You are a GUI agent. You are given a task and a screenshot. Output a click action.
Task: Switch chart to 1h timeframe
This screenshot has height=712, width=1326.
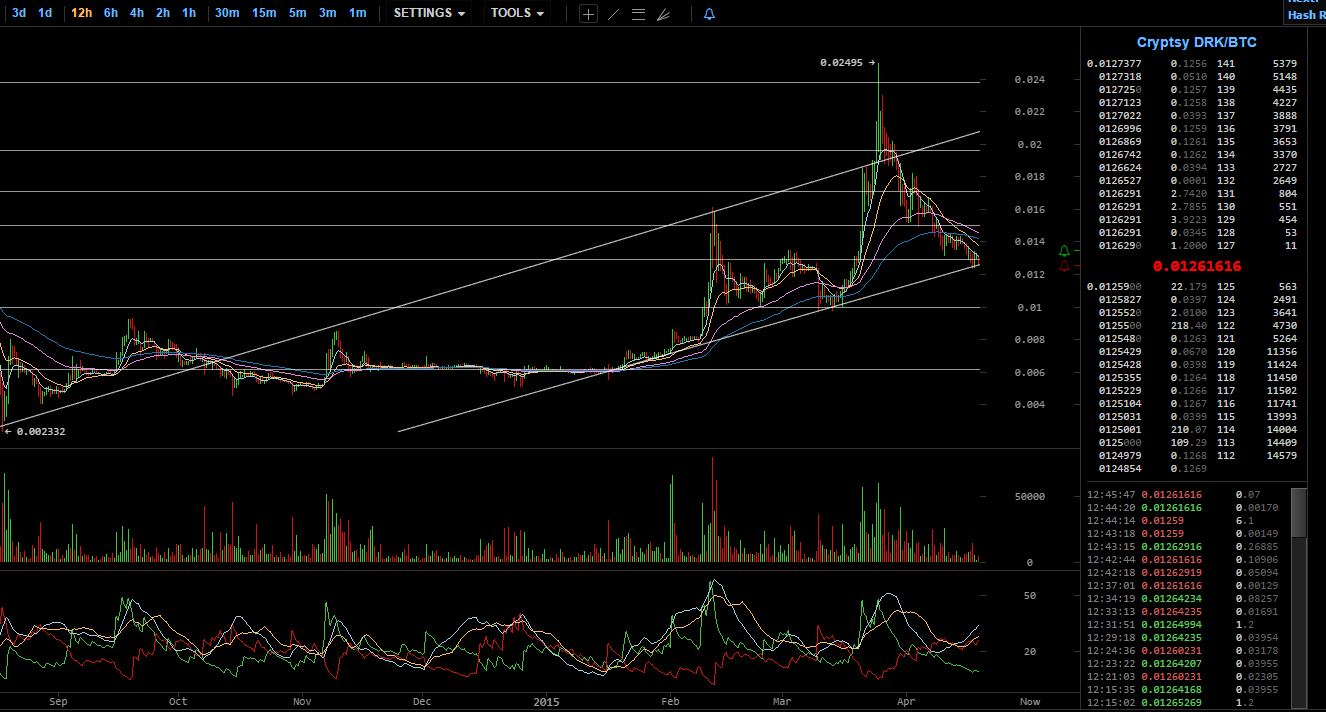pos(189,13)
